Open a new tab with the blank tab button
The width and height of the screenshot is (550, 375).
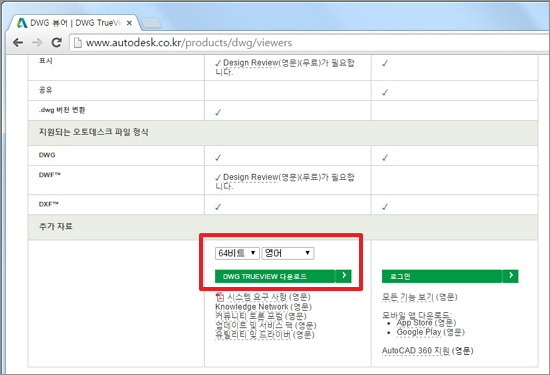point(151,23)
